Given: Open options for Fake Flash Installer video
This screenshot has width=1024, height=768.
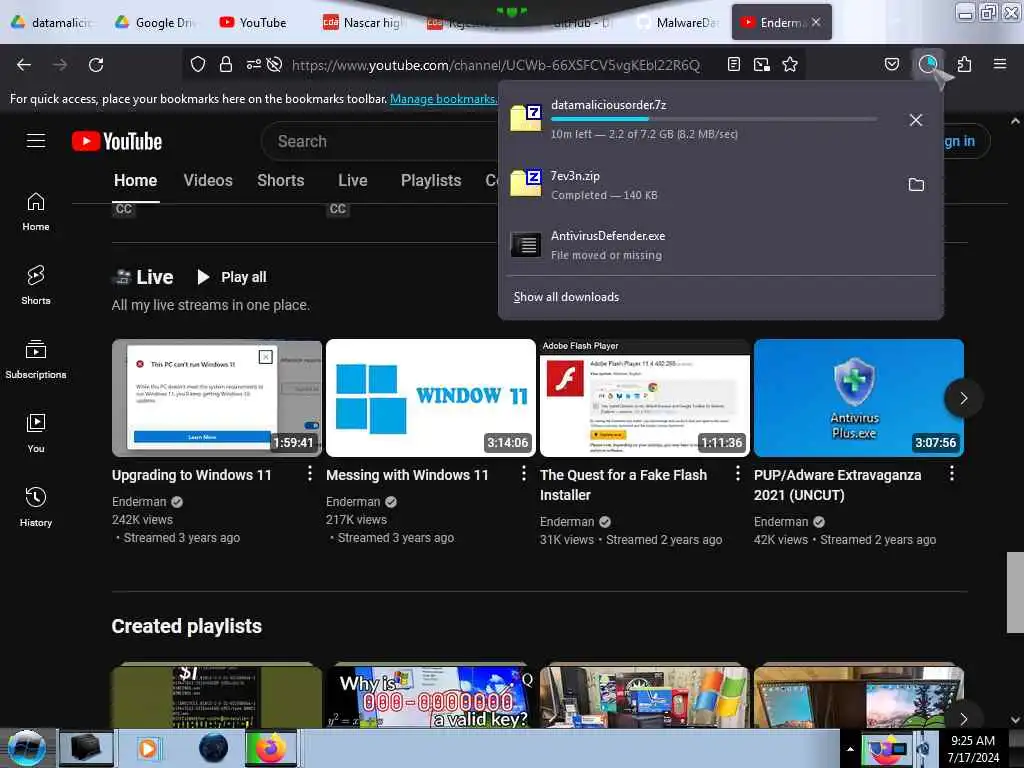Looking at the screenshot, I should [738, 473].
